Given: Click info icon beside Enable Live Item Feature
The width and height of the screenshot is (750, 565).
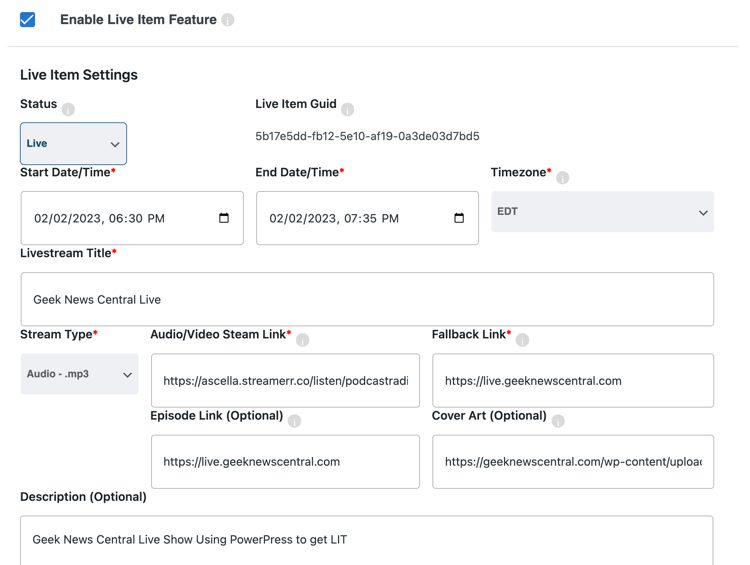Looking at the screenshot, I should 228,20.
